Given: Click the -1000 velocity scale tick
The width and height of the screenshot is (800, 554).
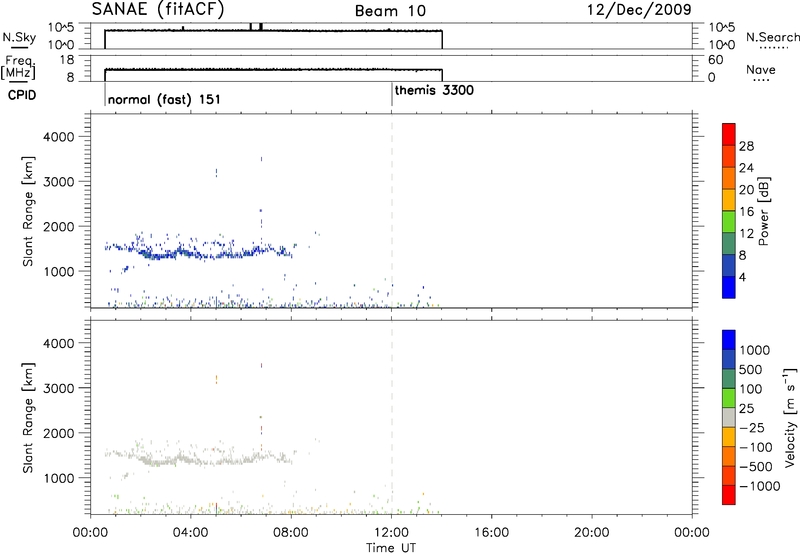Looking at the screenshot, I should (x=759, y=486).
